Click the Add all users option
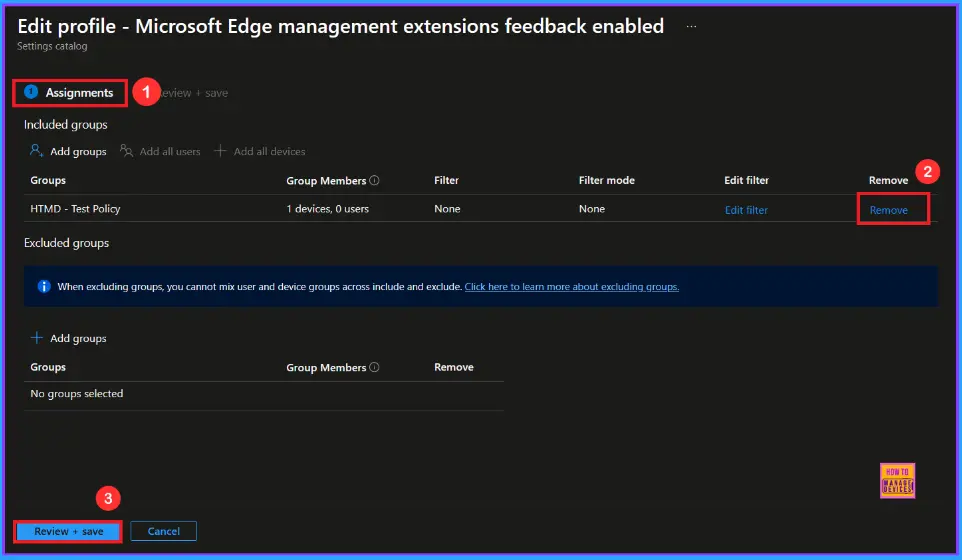Screen dimensions: 962x560 click(x=160, y=151)
